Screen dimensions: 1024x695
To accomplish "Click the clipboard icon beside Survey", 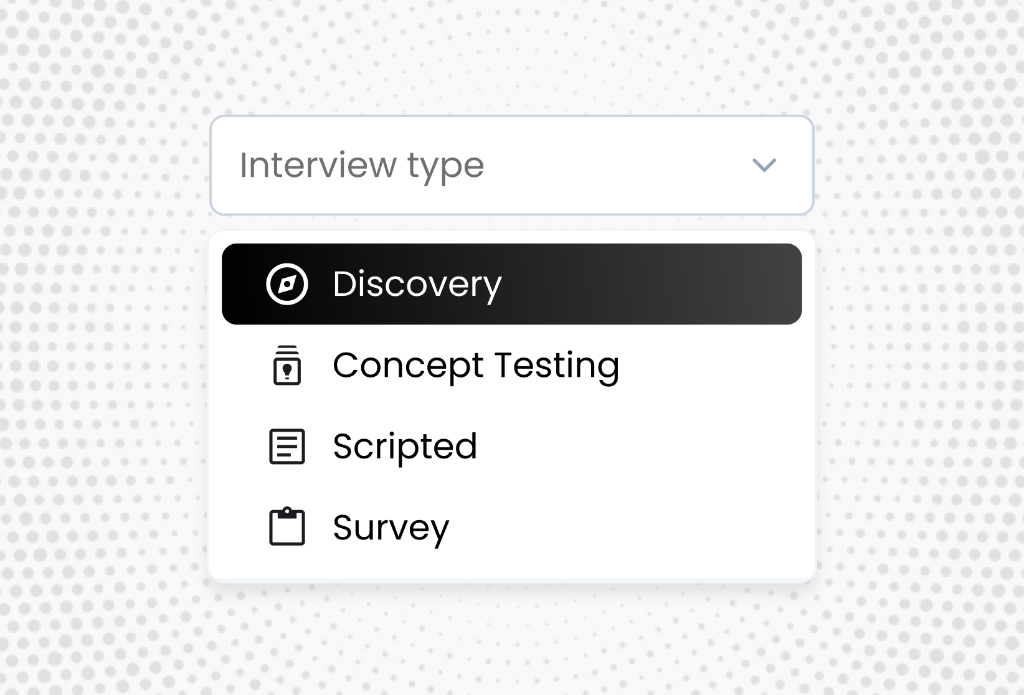I will [286, 527].
